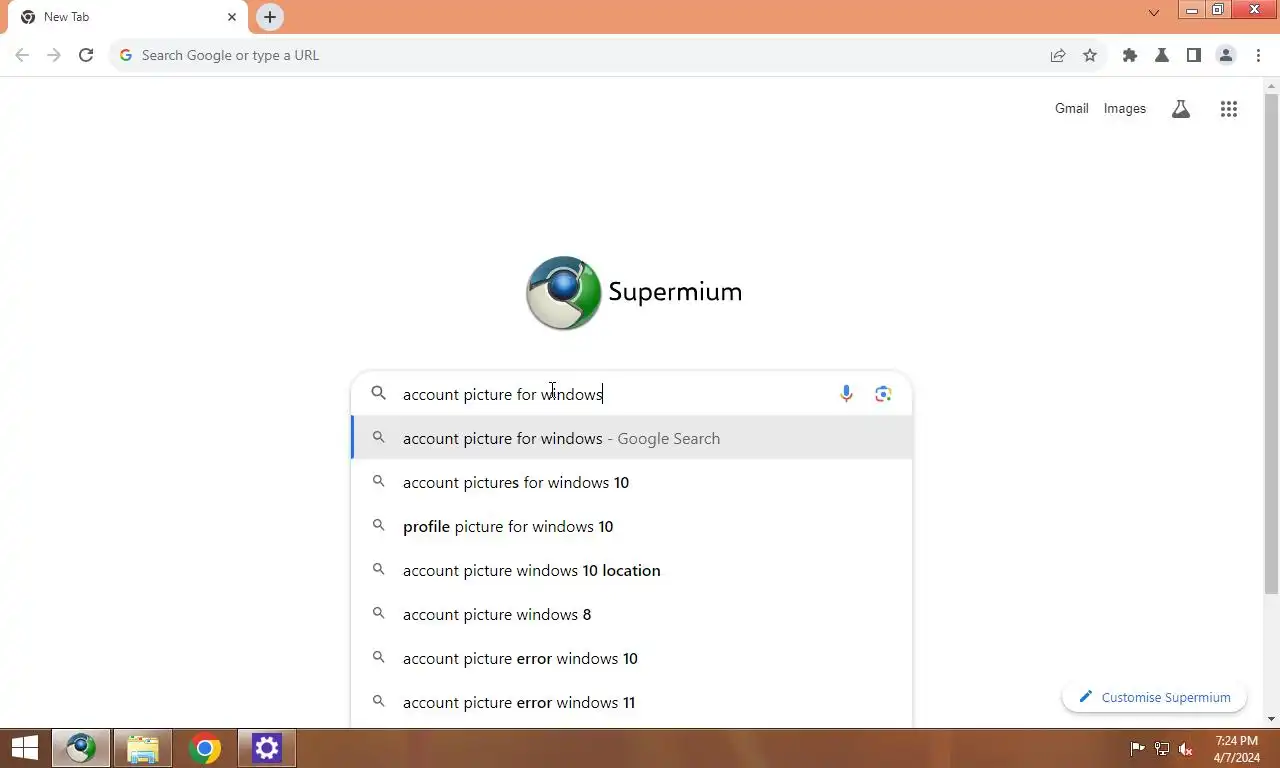1280x768 pixels.
Task: Select suggestion 'account picture windows 10 location'
Action: [631, 570]
